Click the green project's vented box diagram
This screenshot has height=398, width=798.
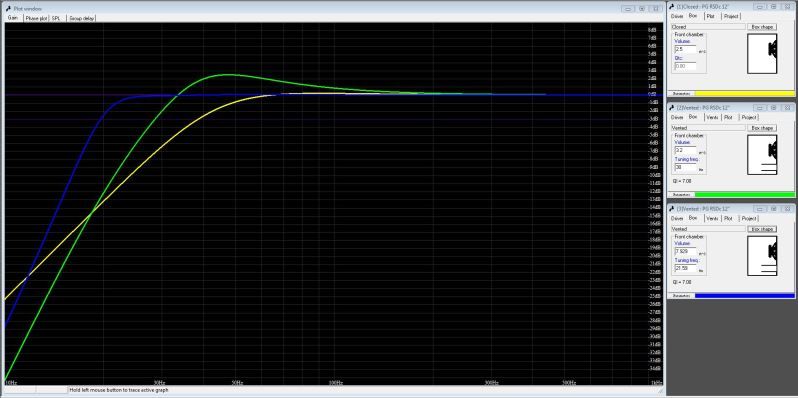(762, 155)
